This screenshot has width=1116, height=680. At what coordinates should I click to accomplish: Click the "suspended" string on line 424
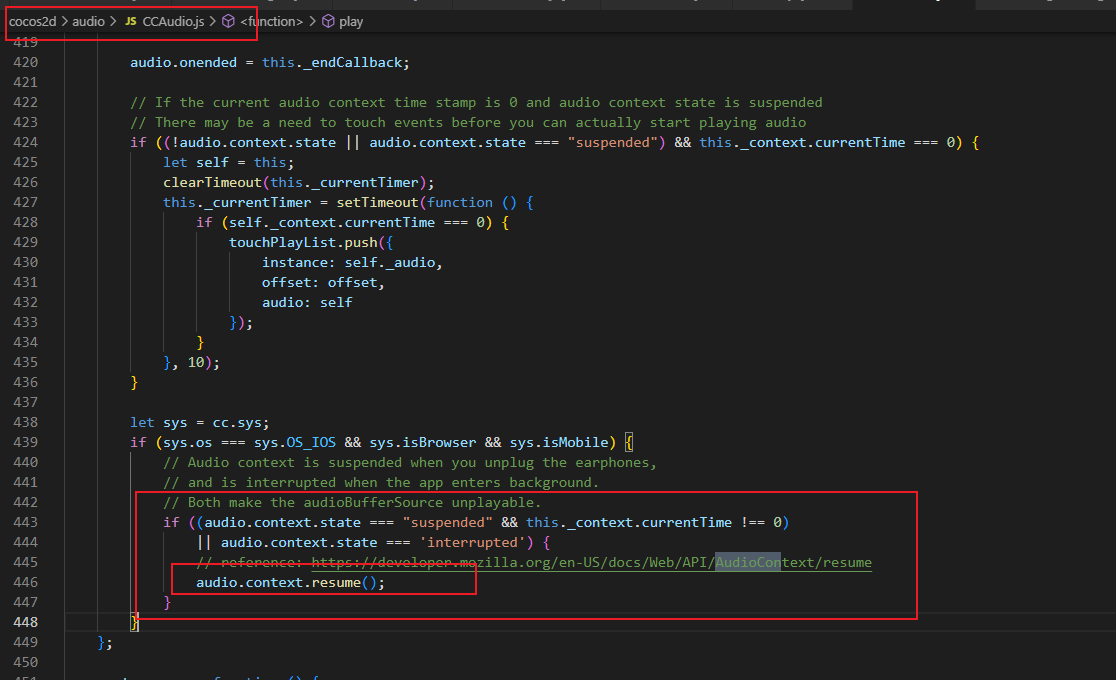coord(612,142)
